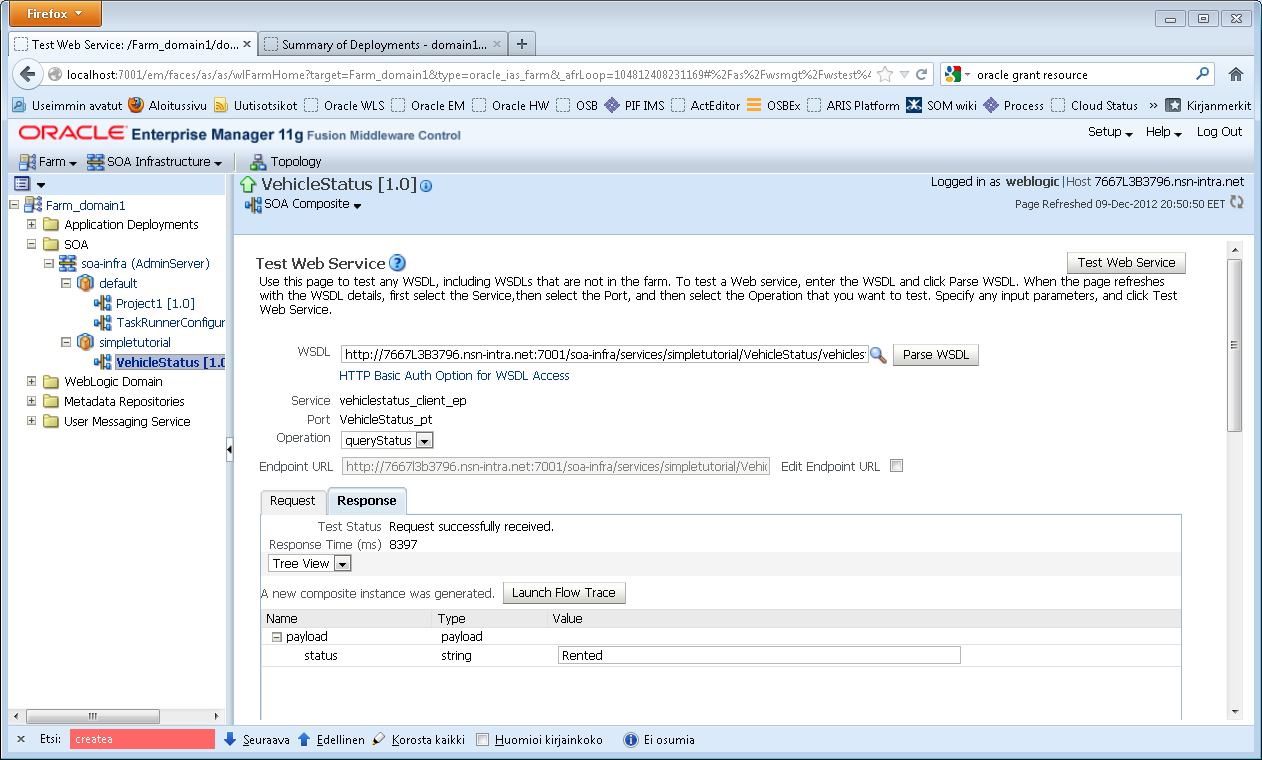Screen dimensions: 1262x760
Task: Open Test Web Service help icon
Action: coord(397,263)
